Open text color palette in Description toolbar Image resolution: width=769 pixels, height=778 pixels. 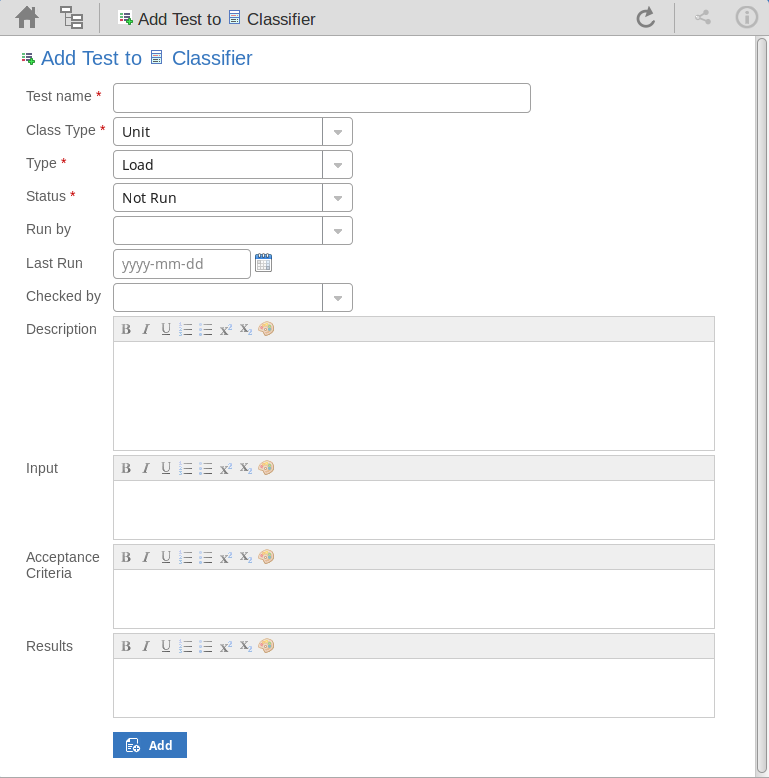(x=266, y=329)
